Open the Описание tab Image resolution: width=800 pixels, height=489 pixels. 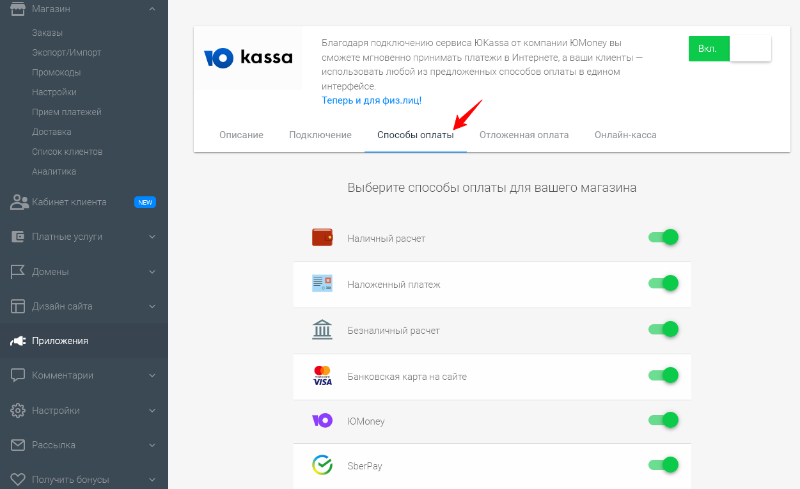[241, 135]
